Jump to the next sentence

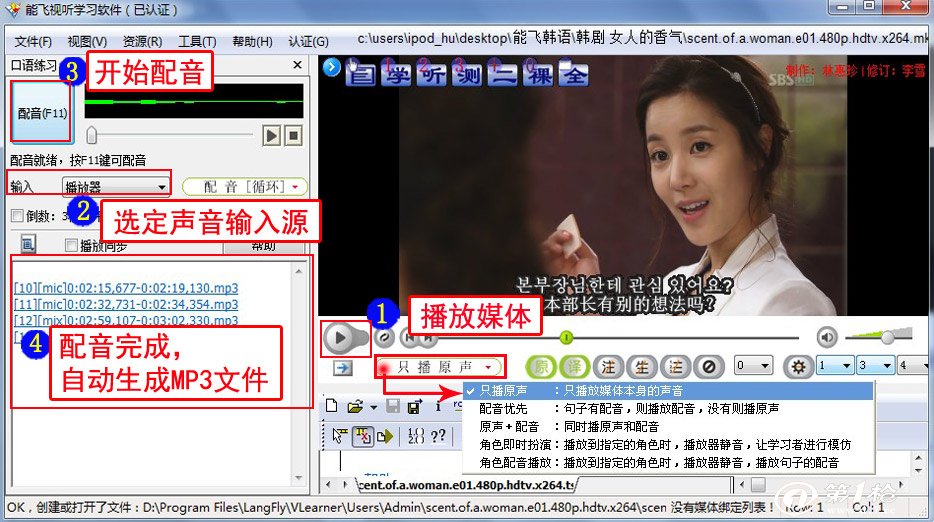pyautogui.click(x=428, y=338)
